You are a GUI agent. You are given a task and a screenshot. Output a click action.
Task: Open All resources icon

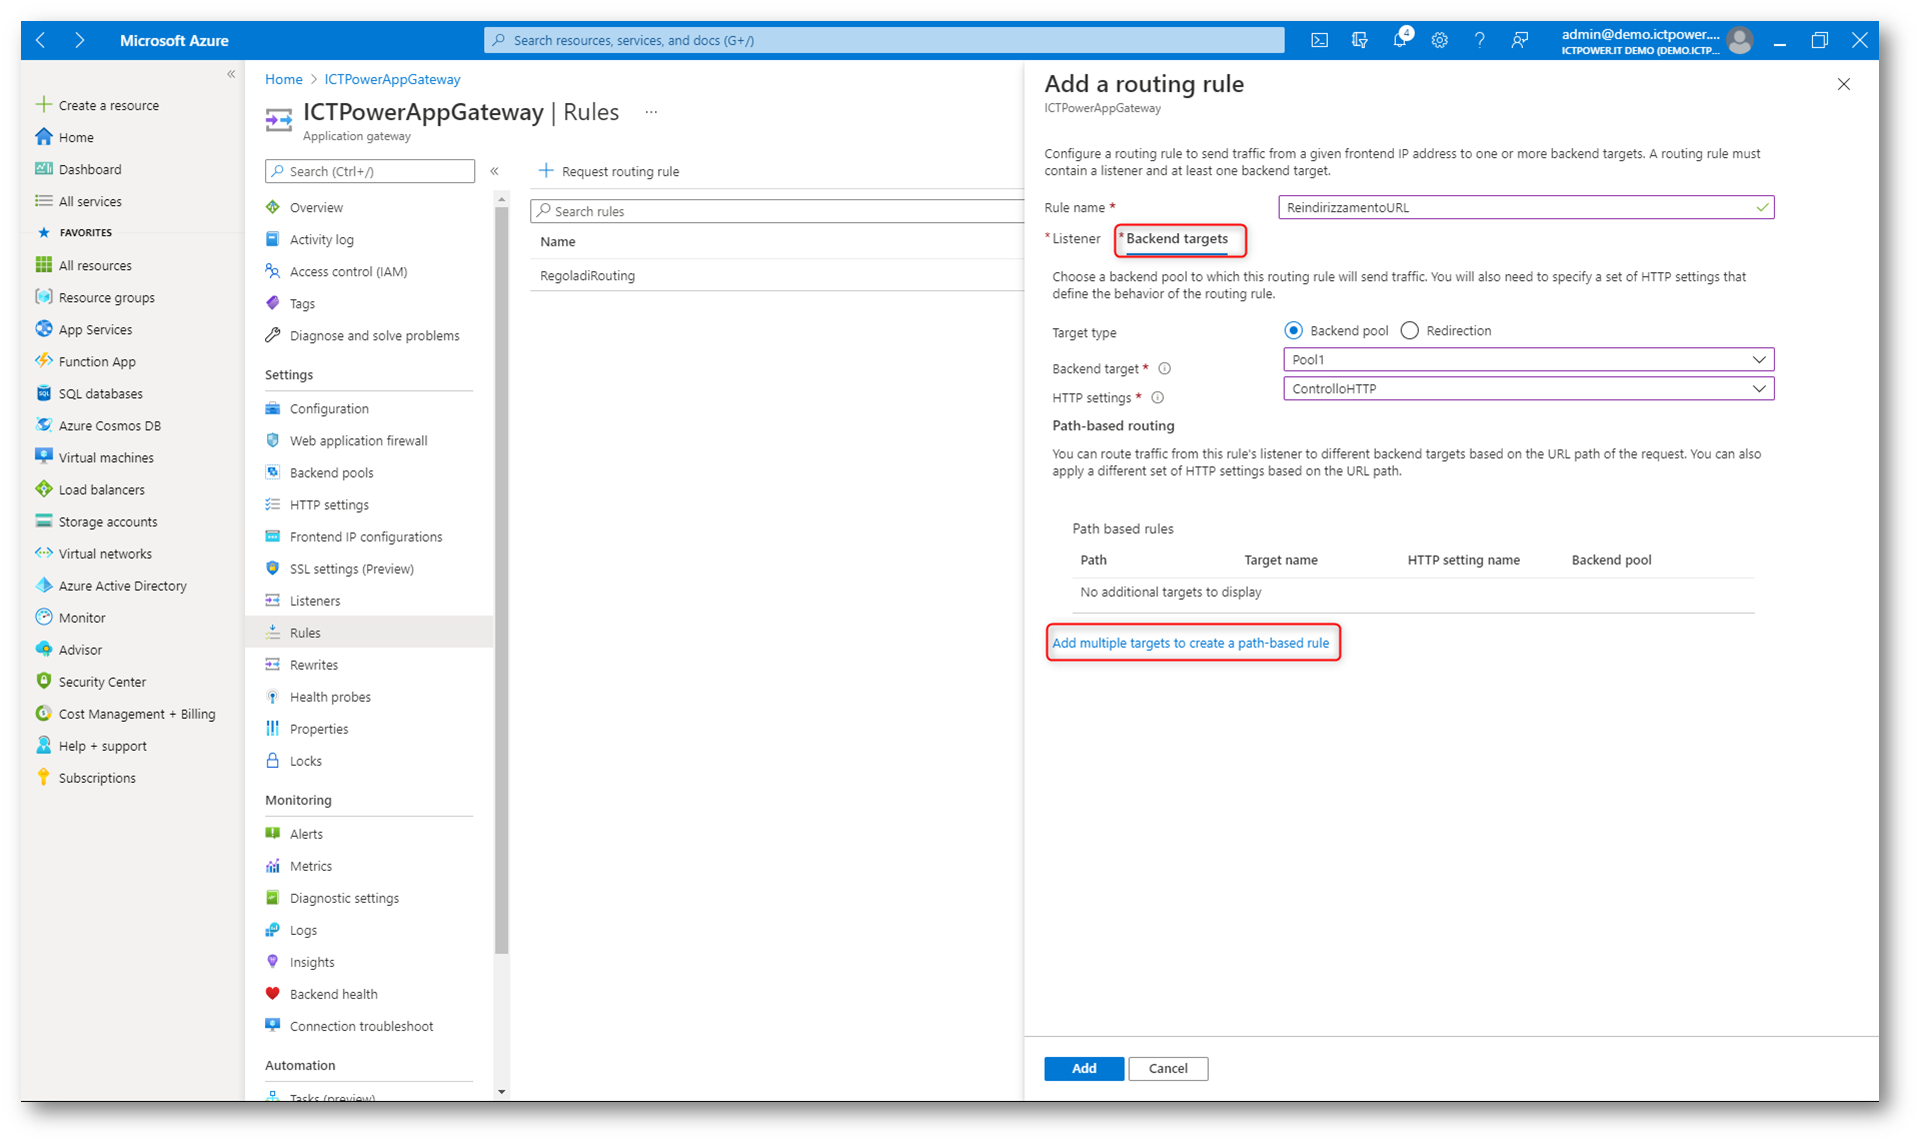tap(43, 265)
